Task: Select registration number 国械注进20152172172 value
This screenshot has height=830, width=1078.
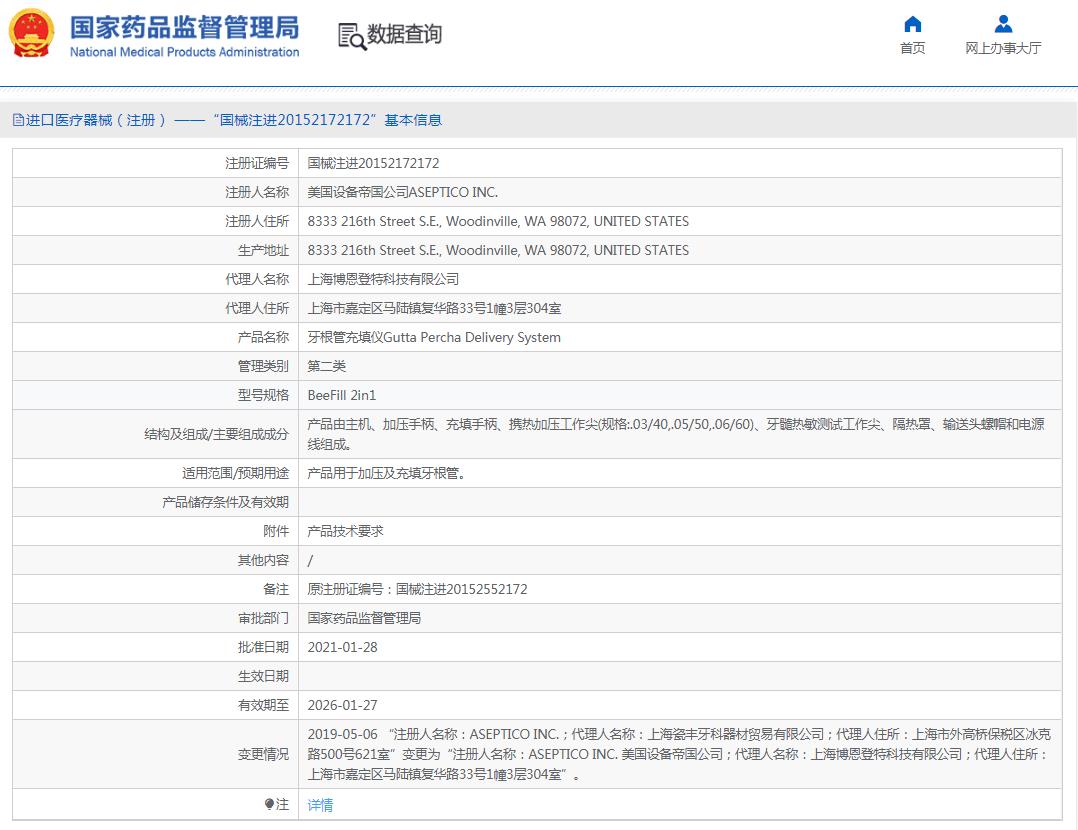Action: tap(373, 164)
